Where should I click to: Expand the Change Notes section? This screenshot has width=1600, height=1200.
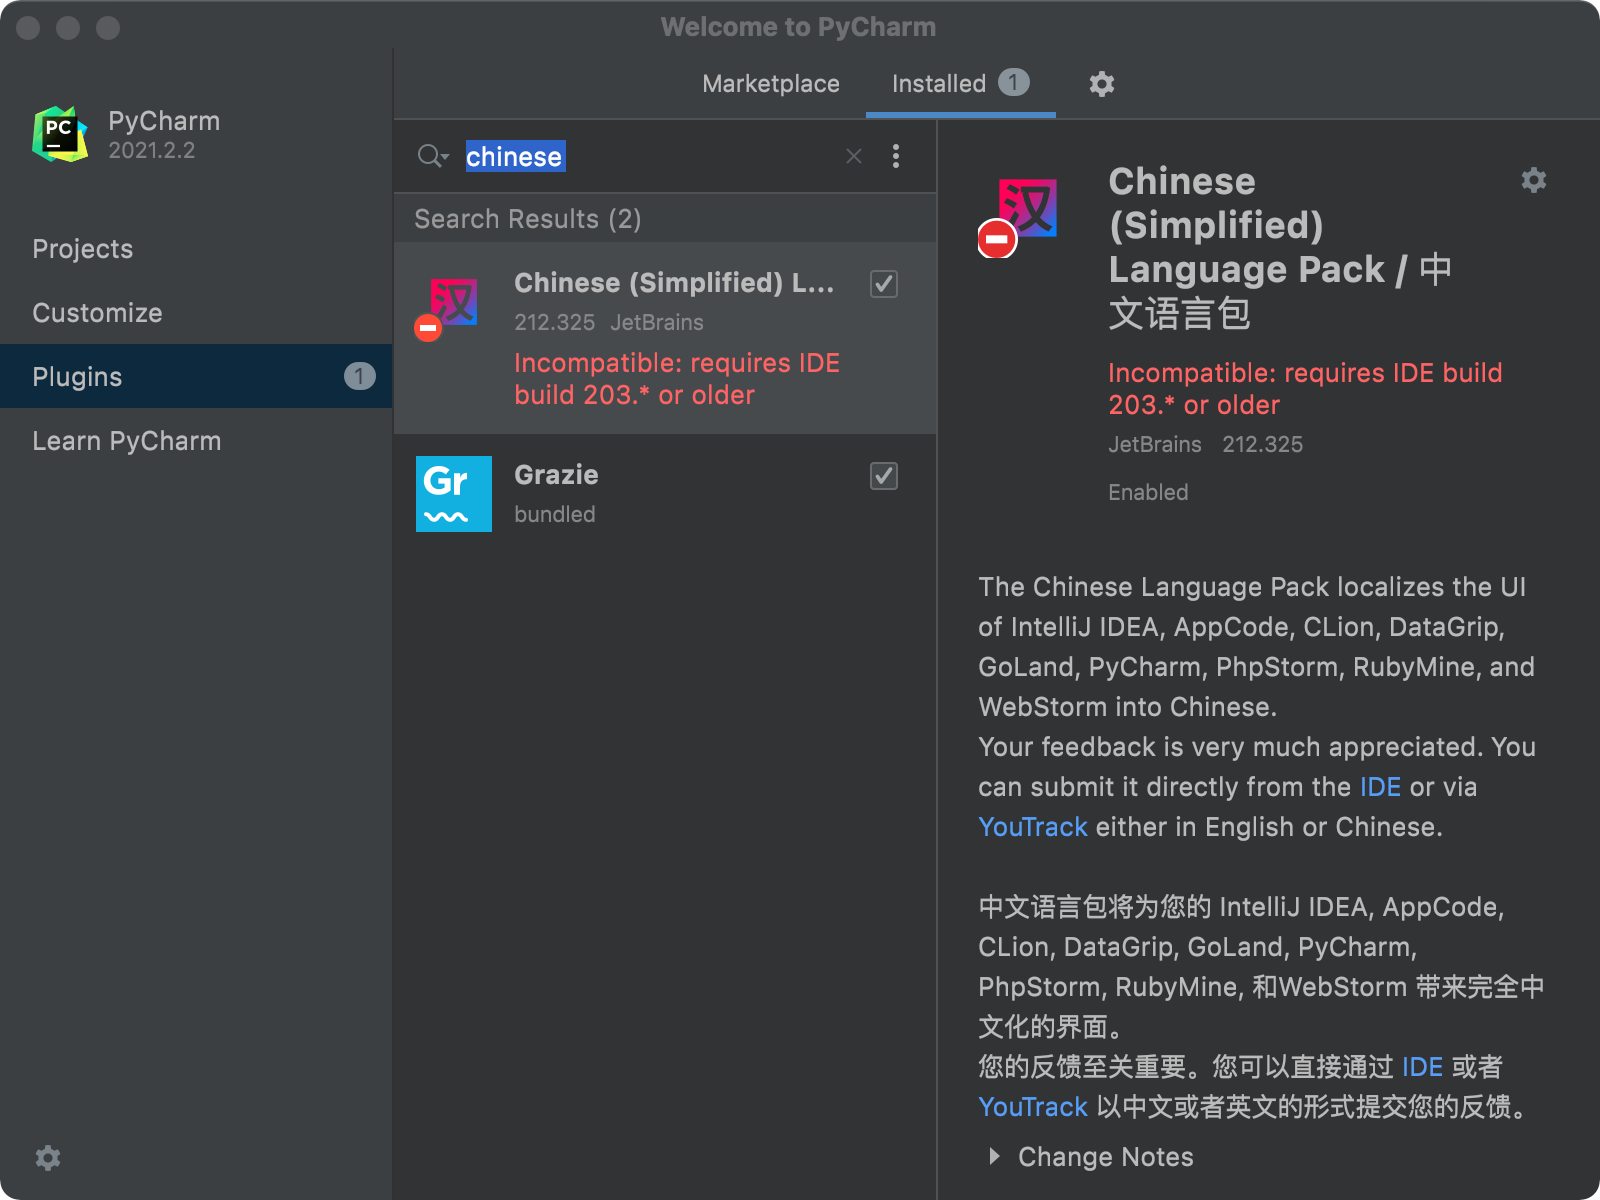[994, 1157]
